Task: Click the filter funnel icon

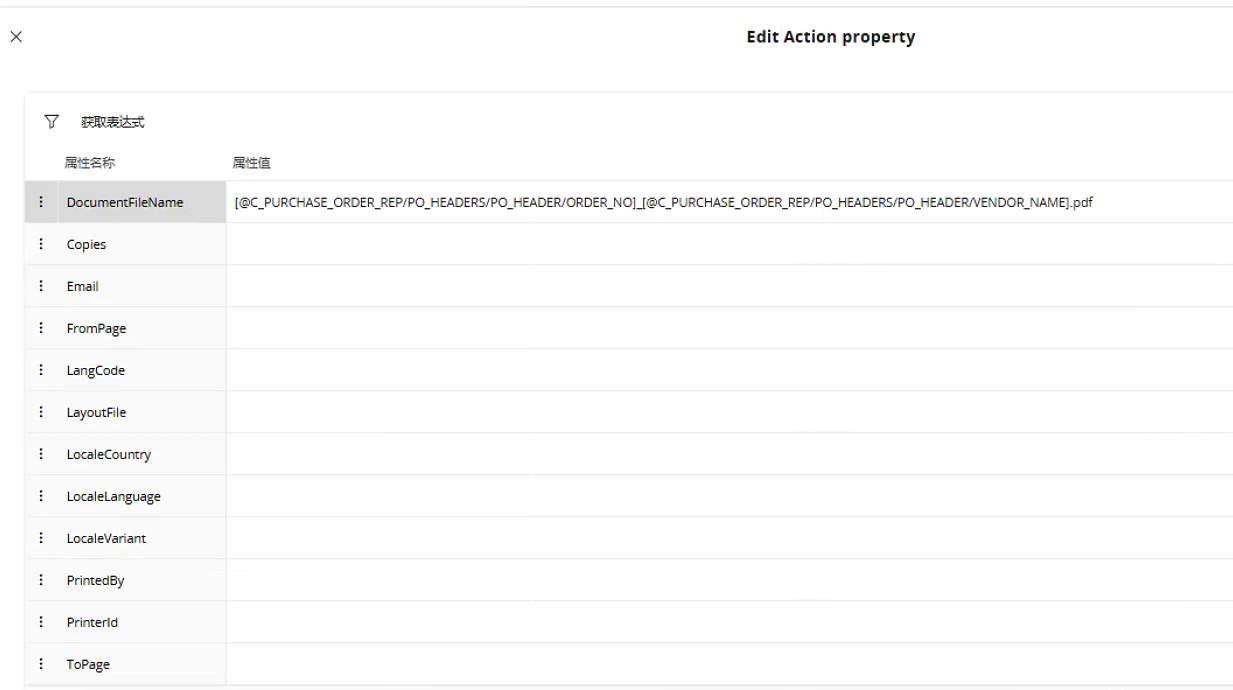Action: [52, 122]
